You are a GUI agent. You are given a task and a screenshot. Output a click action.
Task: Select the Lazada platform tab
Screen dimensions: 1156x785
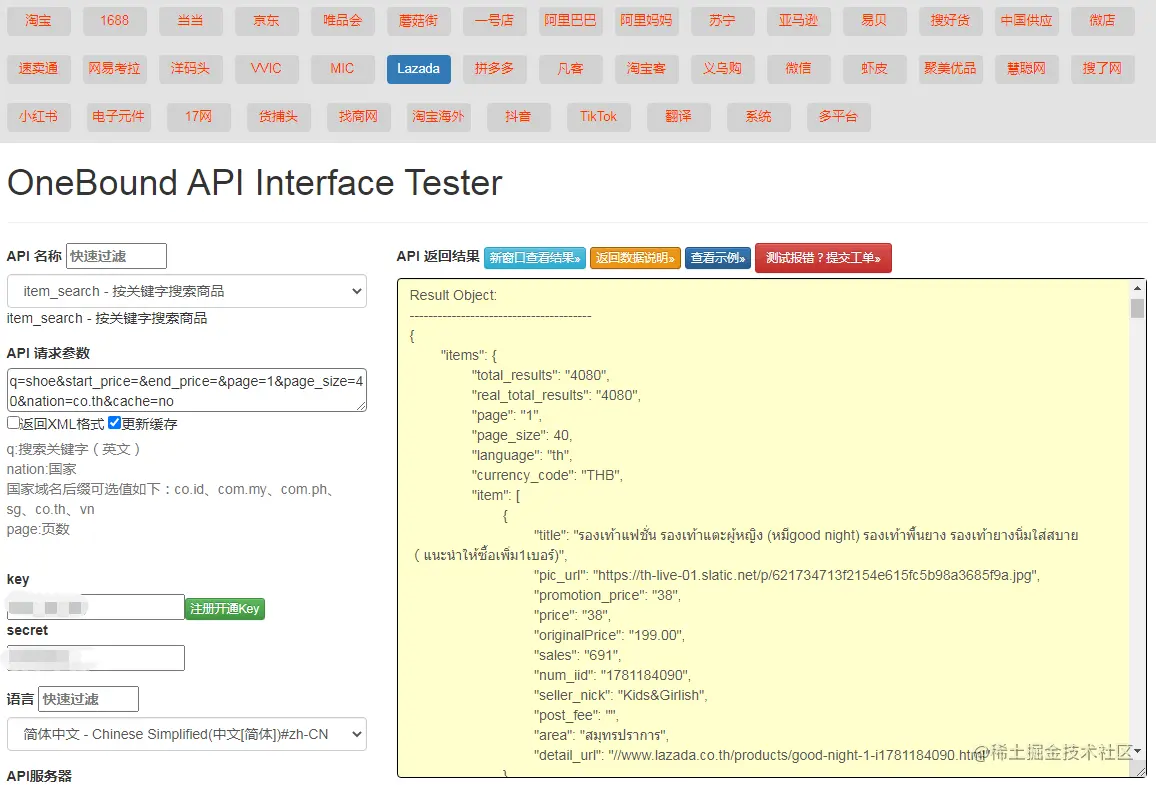click(418, 68)
